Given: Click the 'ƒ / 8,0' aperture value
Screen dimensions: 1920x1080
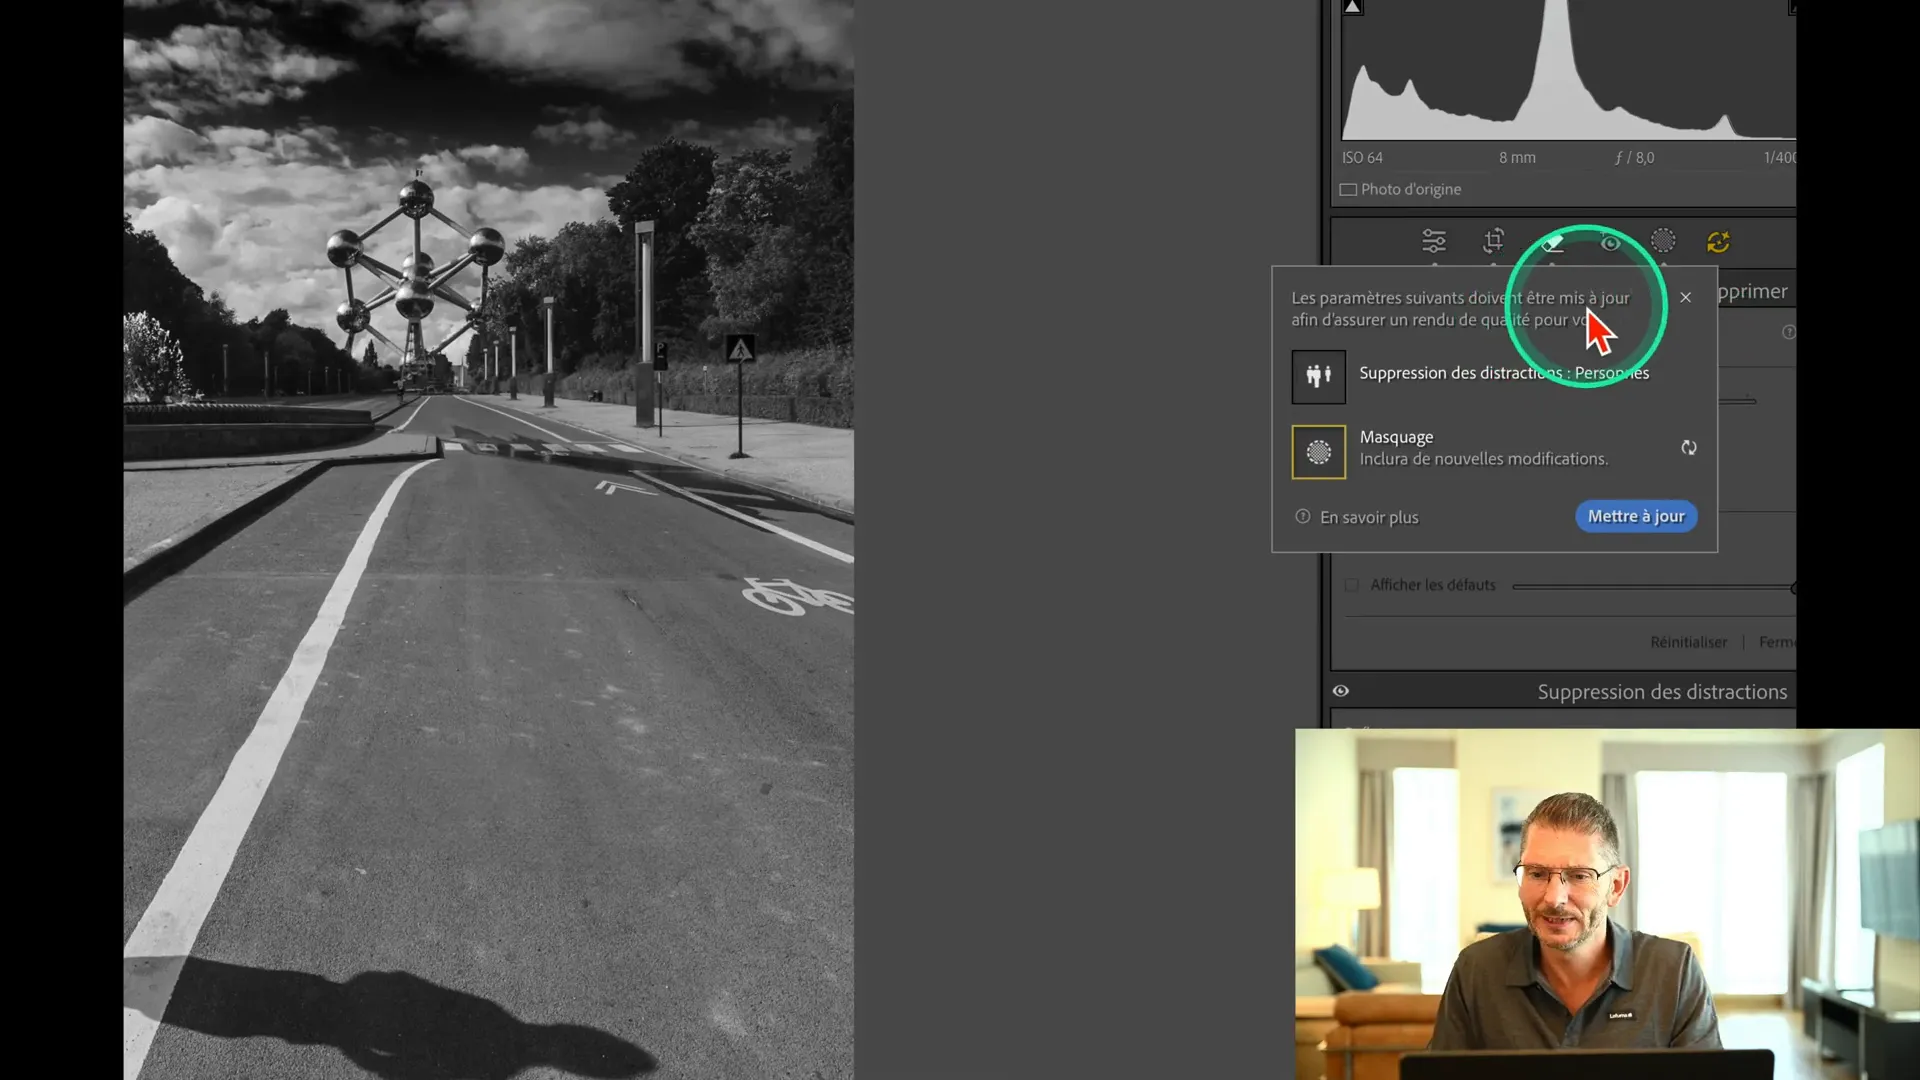Looking at the screenshot, I should tap(1634, 158).
